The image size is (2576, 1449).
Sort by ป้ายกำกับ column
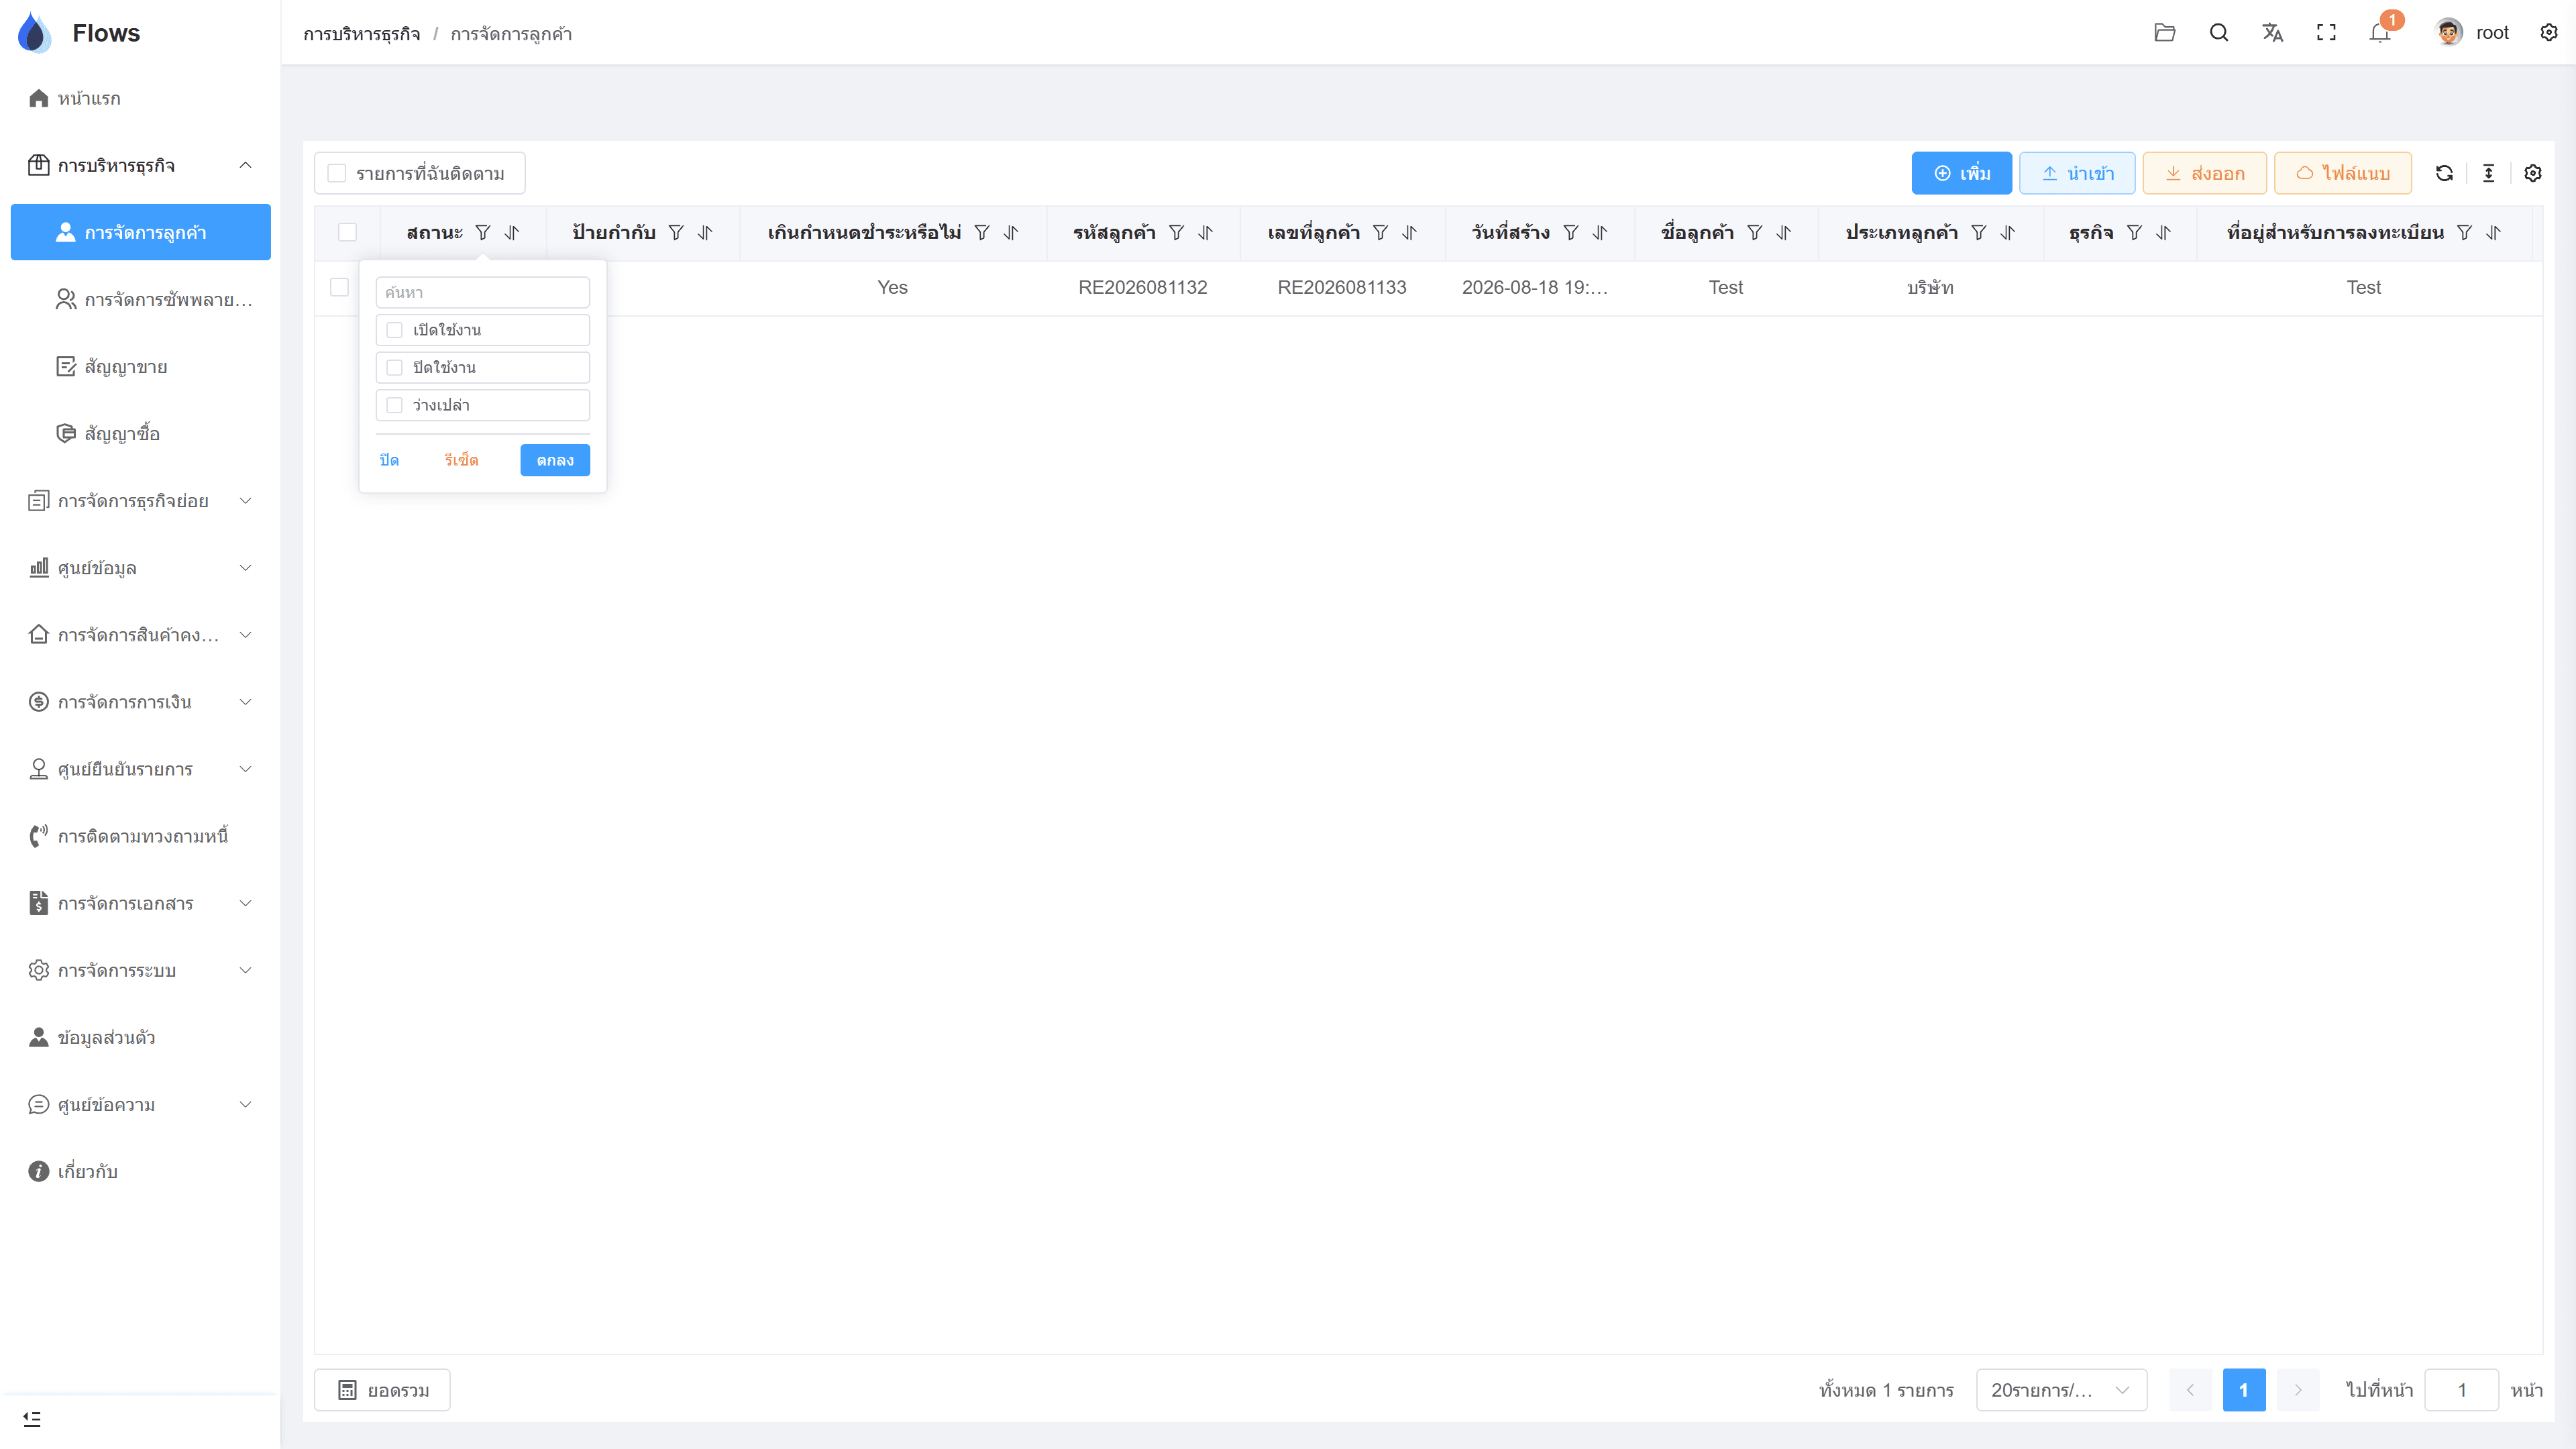pos(705,232)
